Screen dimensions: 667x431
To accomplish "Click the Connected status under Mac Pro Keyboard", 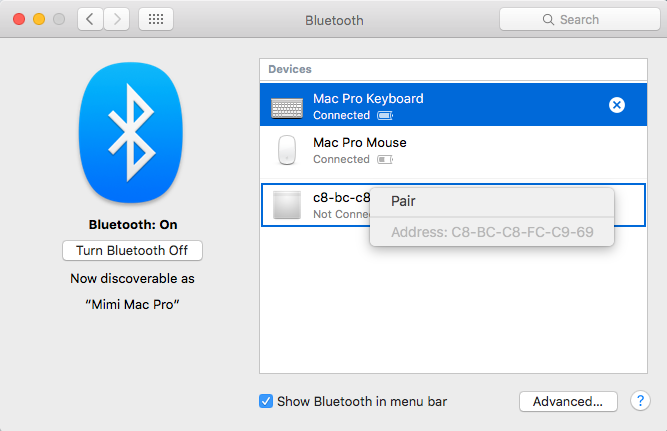I will (341, 115).
